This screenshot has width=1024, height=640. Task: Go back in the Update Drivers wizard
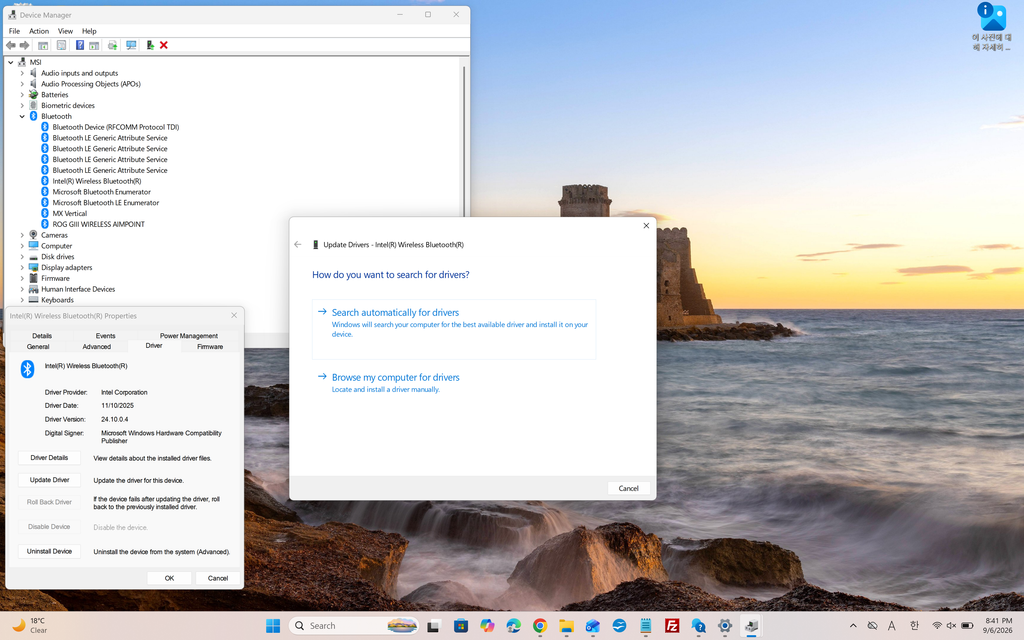pos(298,244)
